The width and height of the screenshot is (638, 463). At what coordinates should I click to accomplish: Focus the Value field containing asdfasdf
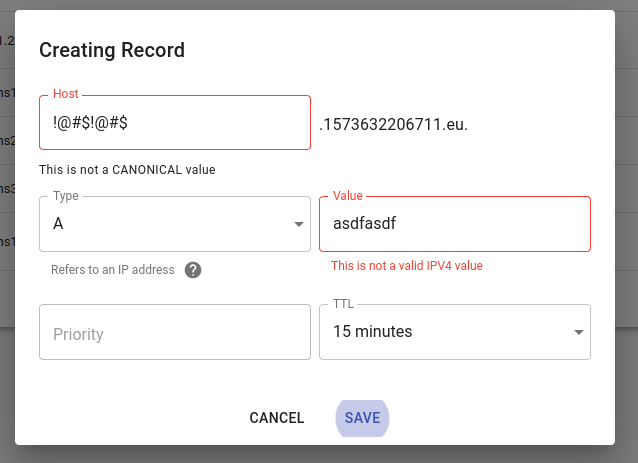pos(455,224)
